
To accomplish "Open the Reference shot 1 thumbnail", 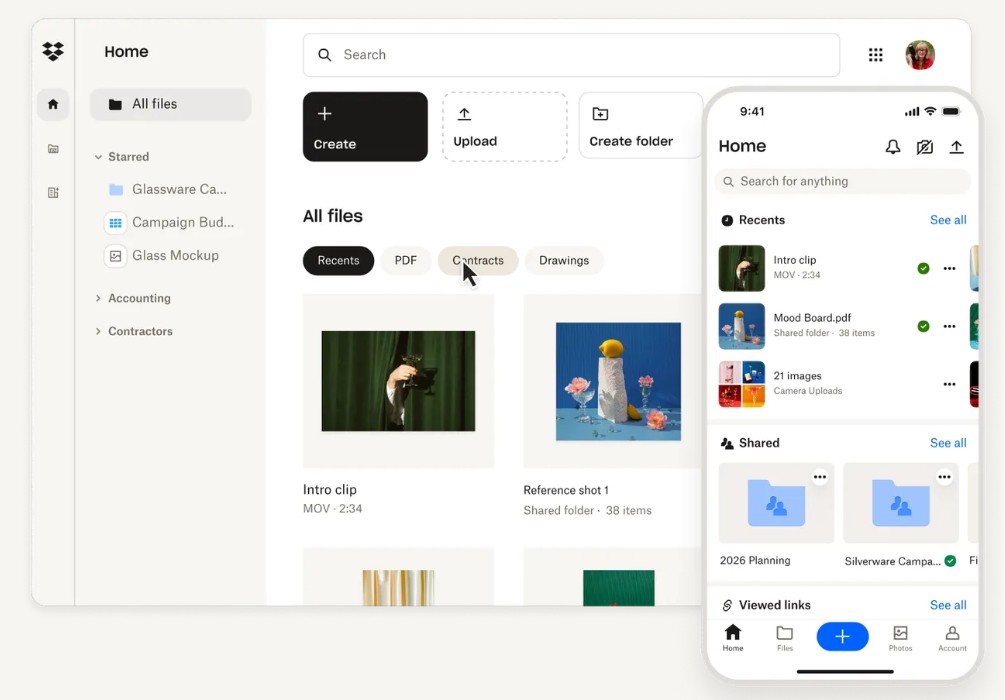I will (618, 381).
